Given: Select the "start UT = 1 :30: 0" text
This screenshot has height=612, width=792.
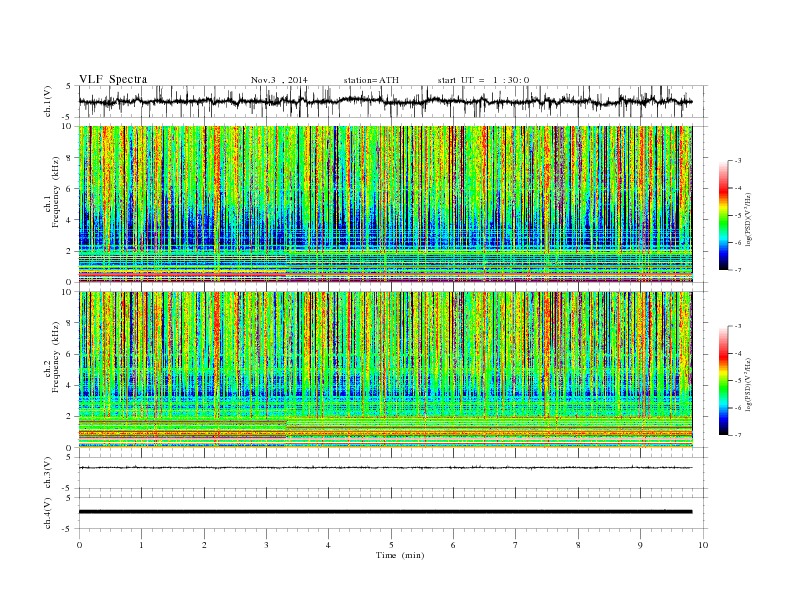Looking at the screenshot, I should pos(483,80).
